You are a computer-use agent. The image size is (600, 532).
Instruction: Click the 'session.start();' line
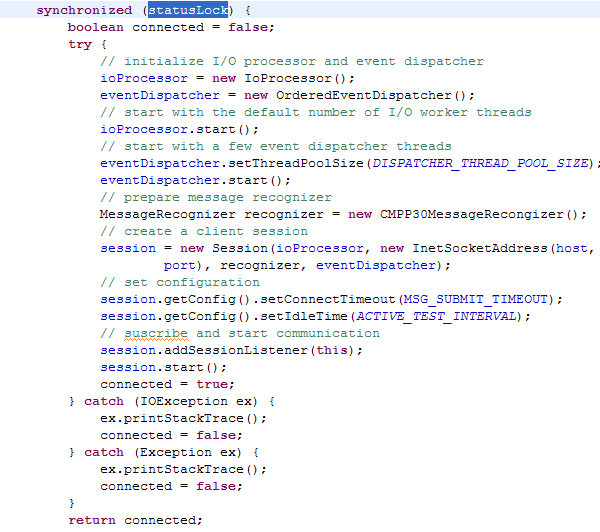(x=163, y=367)
